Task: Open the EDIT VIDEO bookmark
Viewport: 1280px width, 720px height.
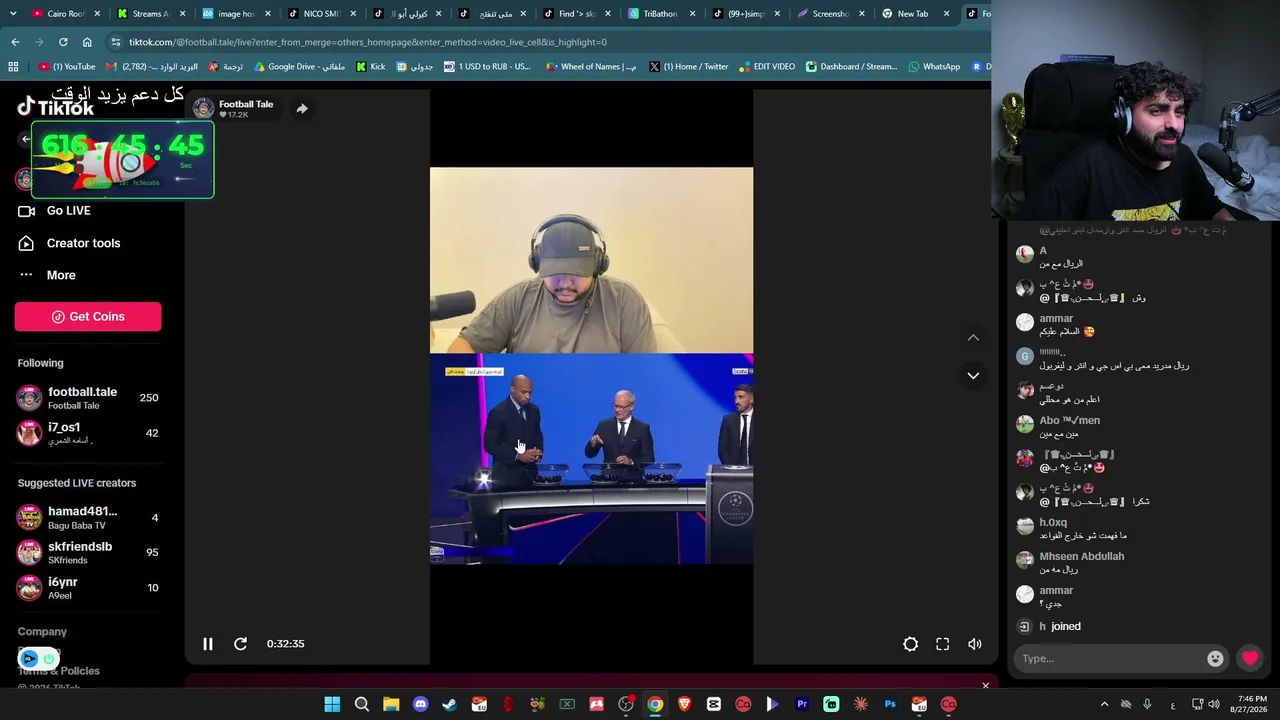Action: [767, 67]
